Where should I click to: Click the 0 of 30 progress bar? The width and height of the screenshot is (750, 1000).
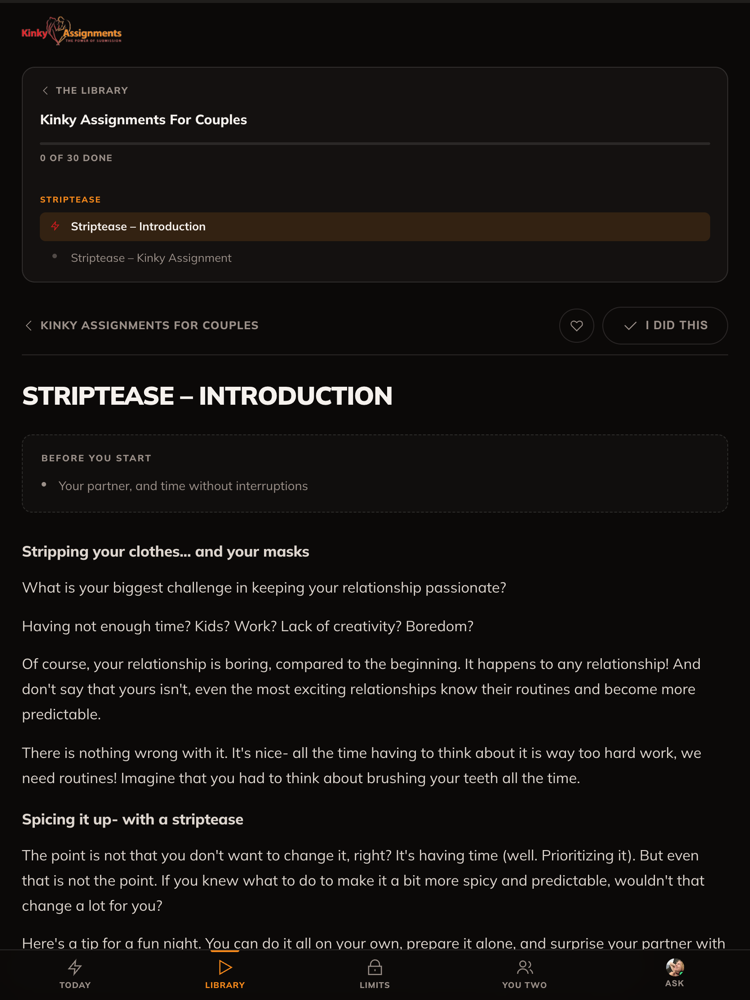pyautogui.click(x=374, y=143)
